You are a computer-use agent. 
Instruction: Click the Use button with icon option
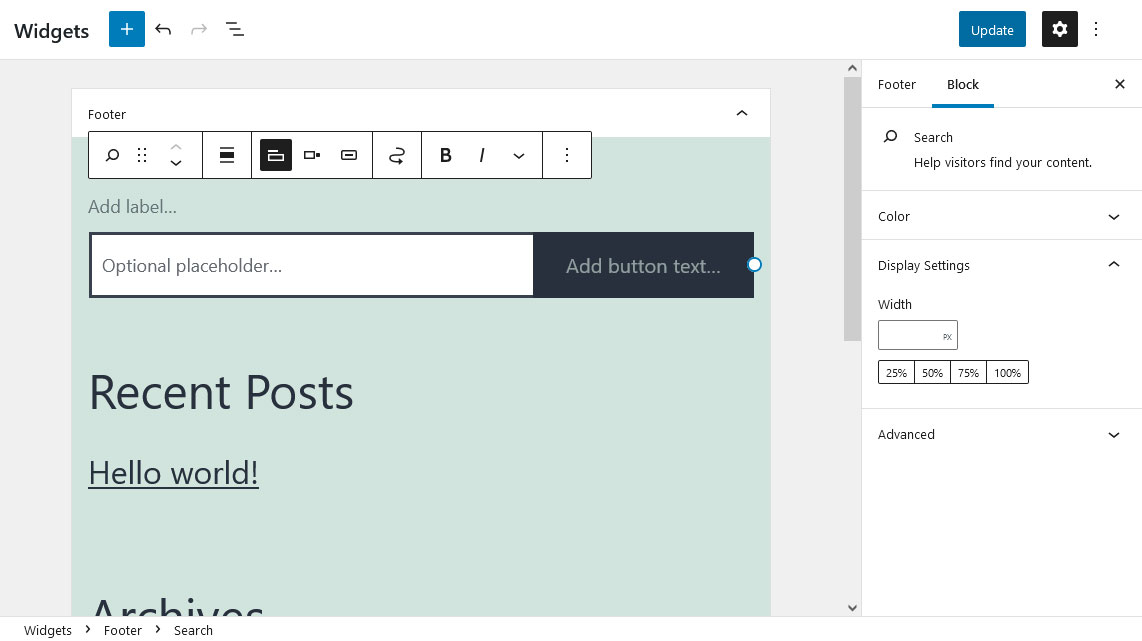click(x=348, y=155)
